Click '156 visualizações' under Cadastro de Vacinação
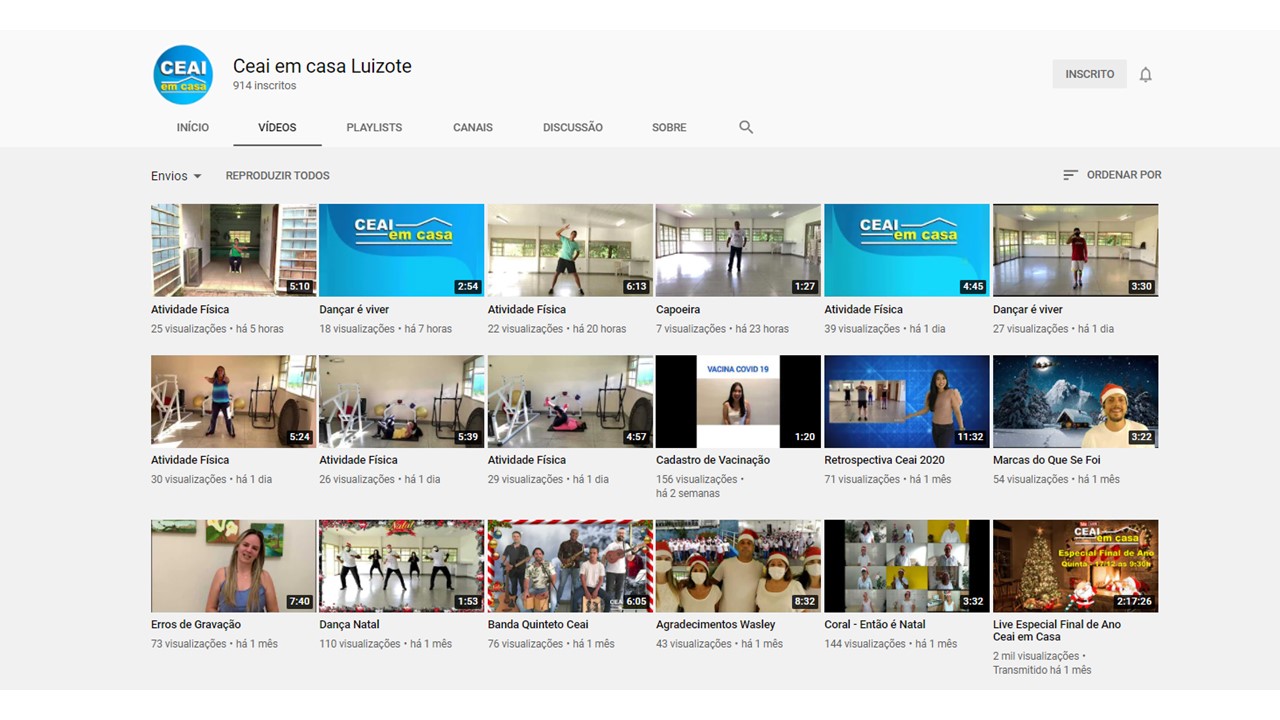Viewport: 1280px width, 720px height. pos(696,480)
